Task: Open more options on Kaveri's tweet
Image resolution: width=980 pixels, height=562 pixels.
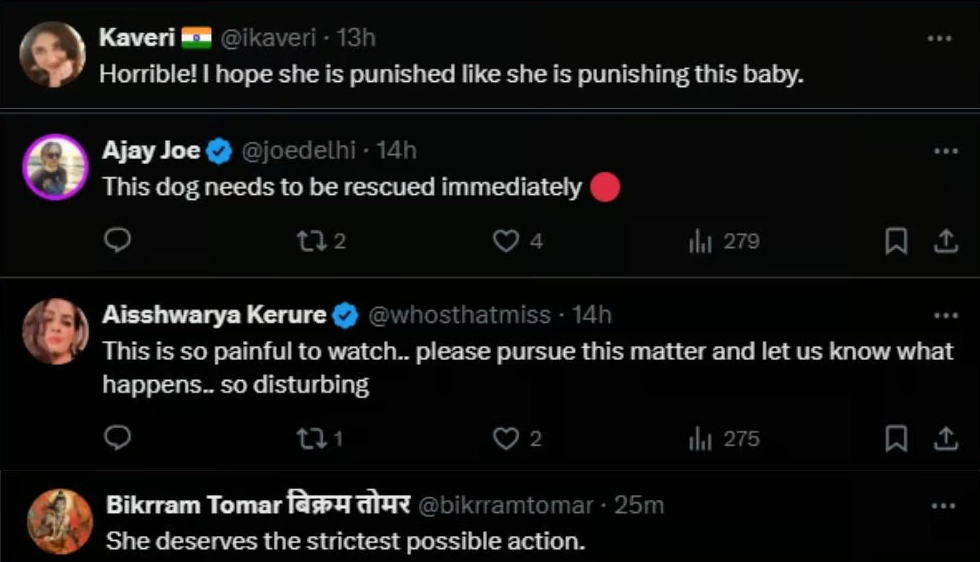Action: 940,38
